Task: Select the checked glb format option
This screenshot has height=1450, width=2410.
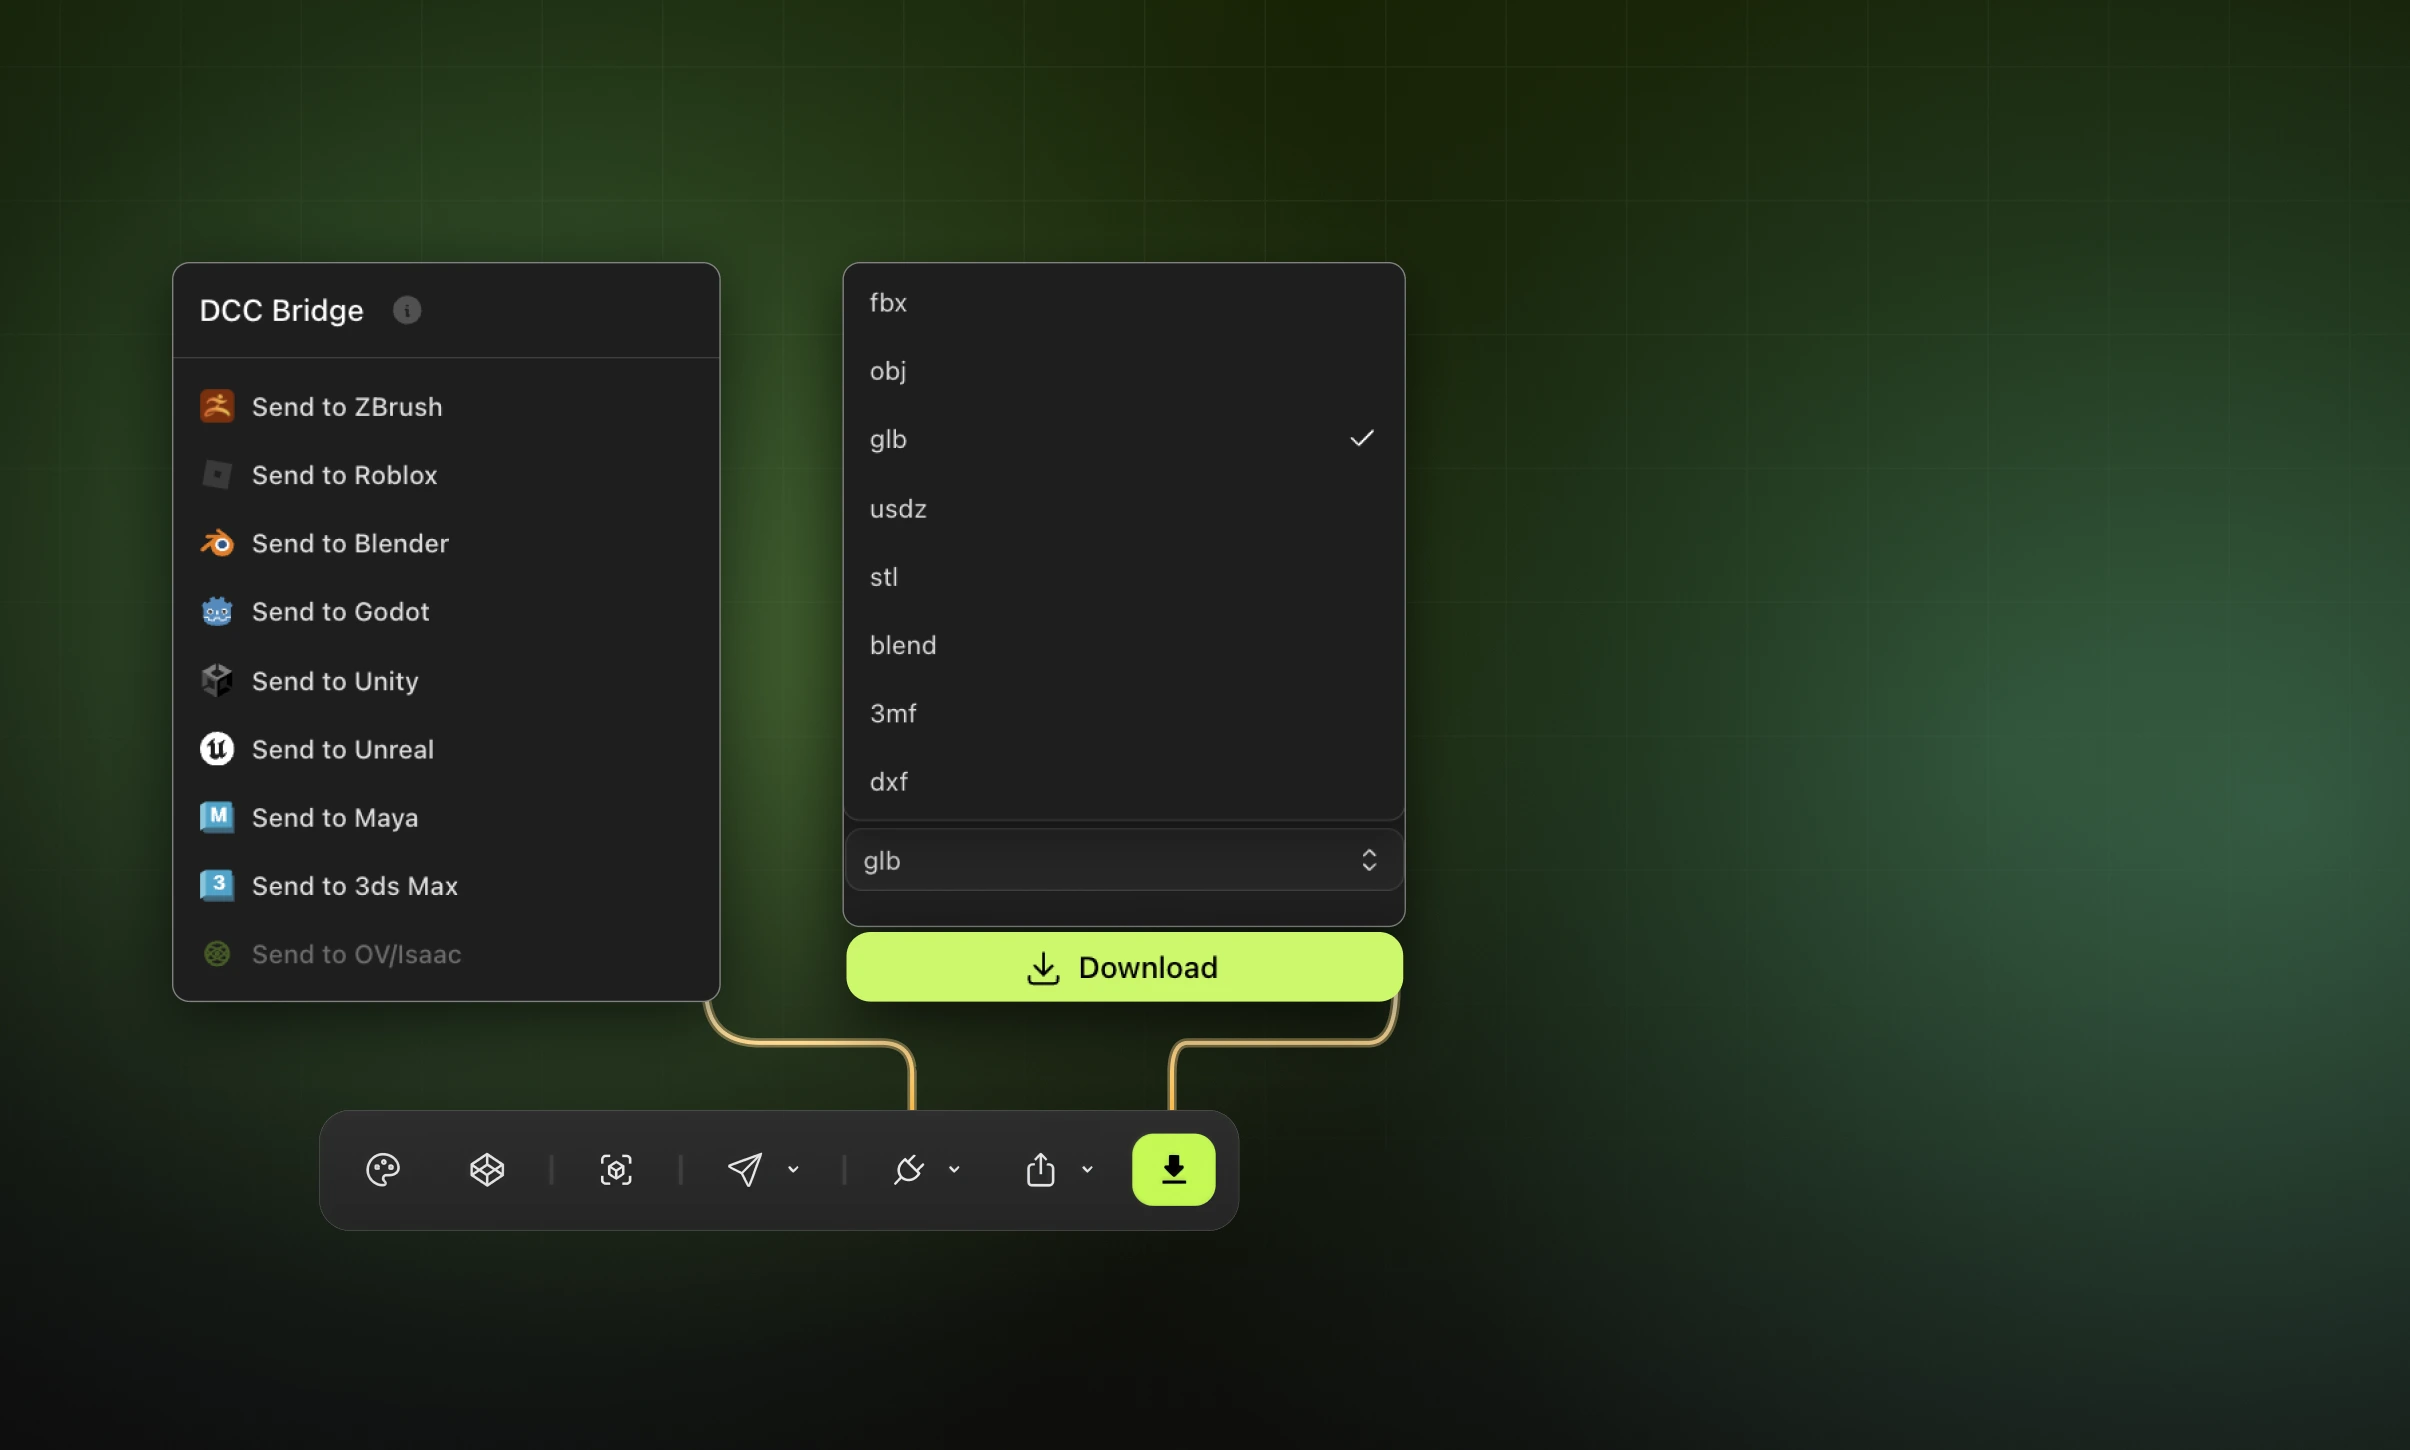Action: [x=1124, y=439]
